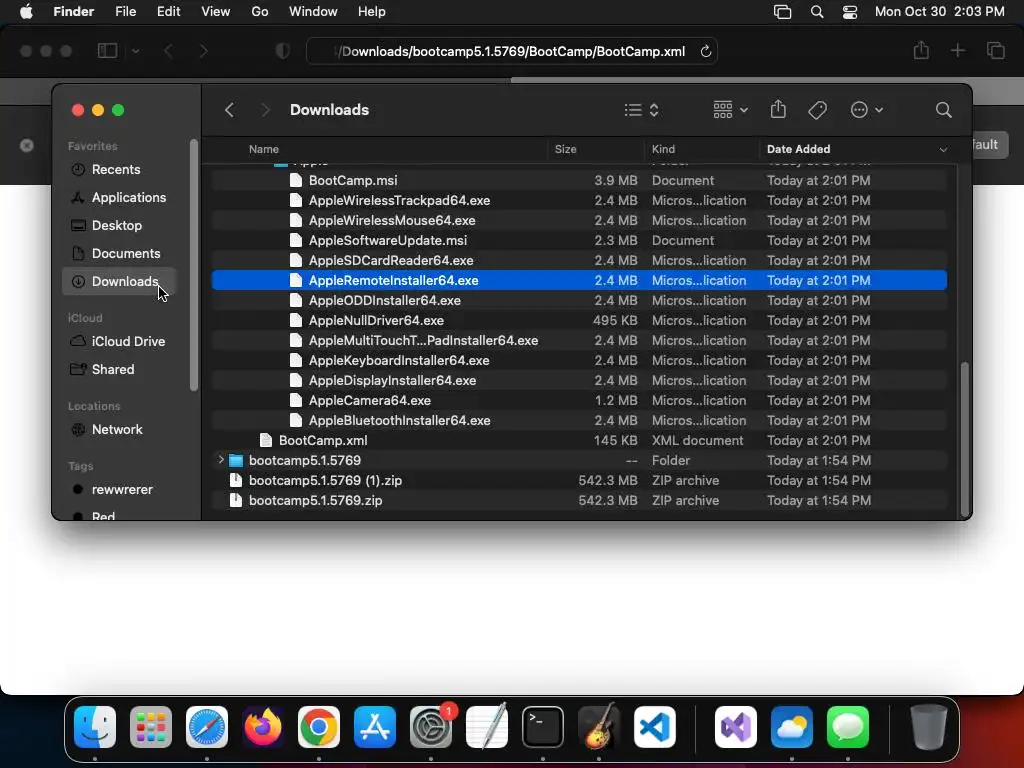Open a new tab in Safari window
Screen dimensions: 1024x768
(x=957, y=51)
